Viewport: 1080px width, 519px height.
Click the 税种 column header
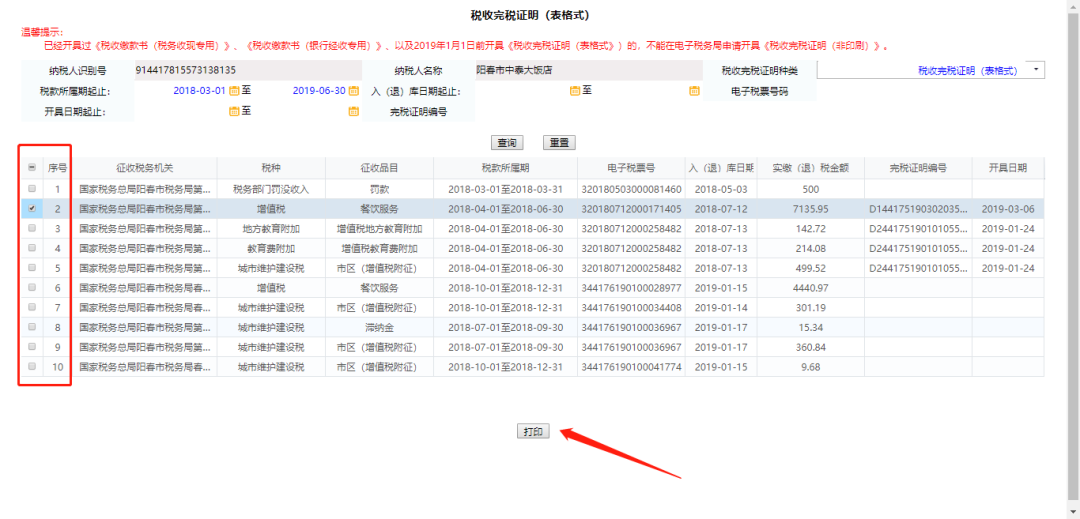click(x=271, y=168)
